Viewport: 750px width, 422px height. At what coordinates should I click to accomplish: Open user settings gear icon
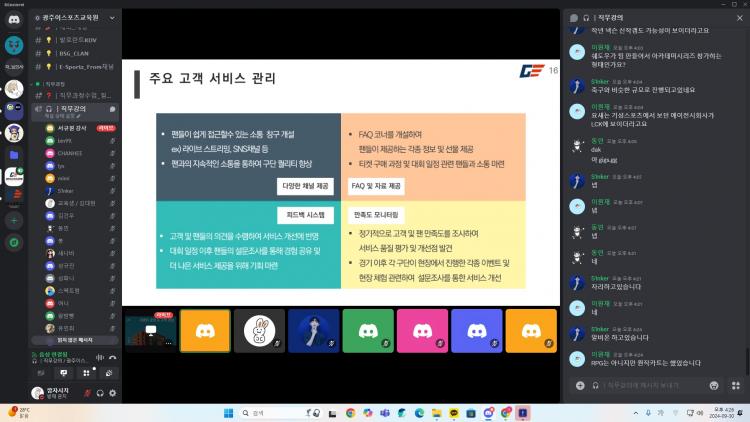pos(112,393)
